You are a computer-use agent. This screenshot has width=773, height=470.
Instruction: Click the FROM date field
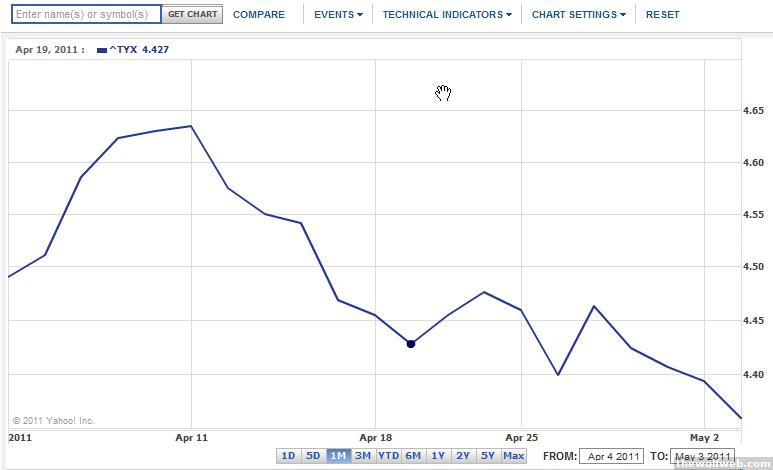[x=612, y=457]
